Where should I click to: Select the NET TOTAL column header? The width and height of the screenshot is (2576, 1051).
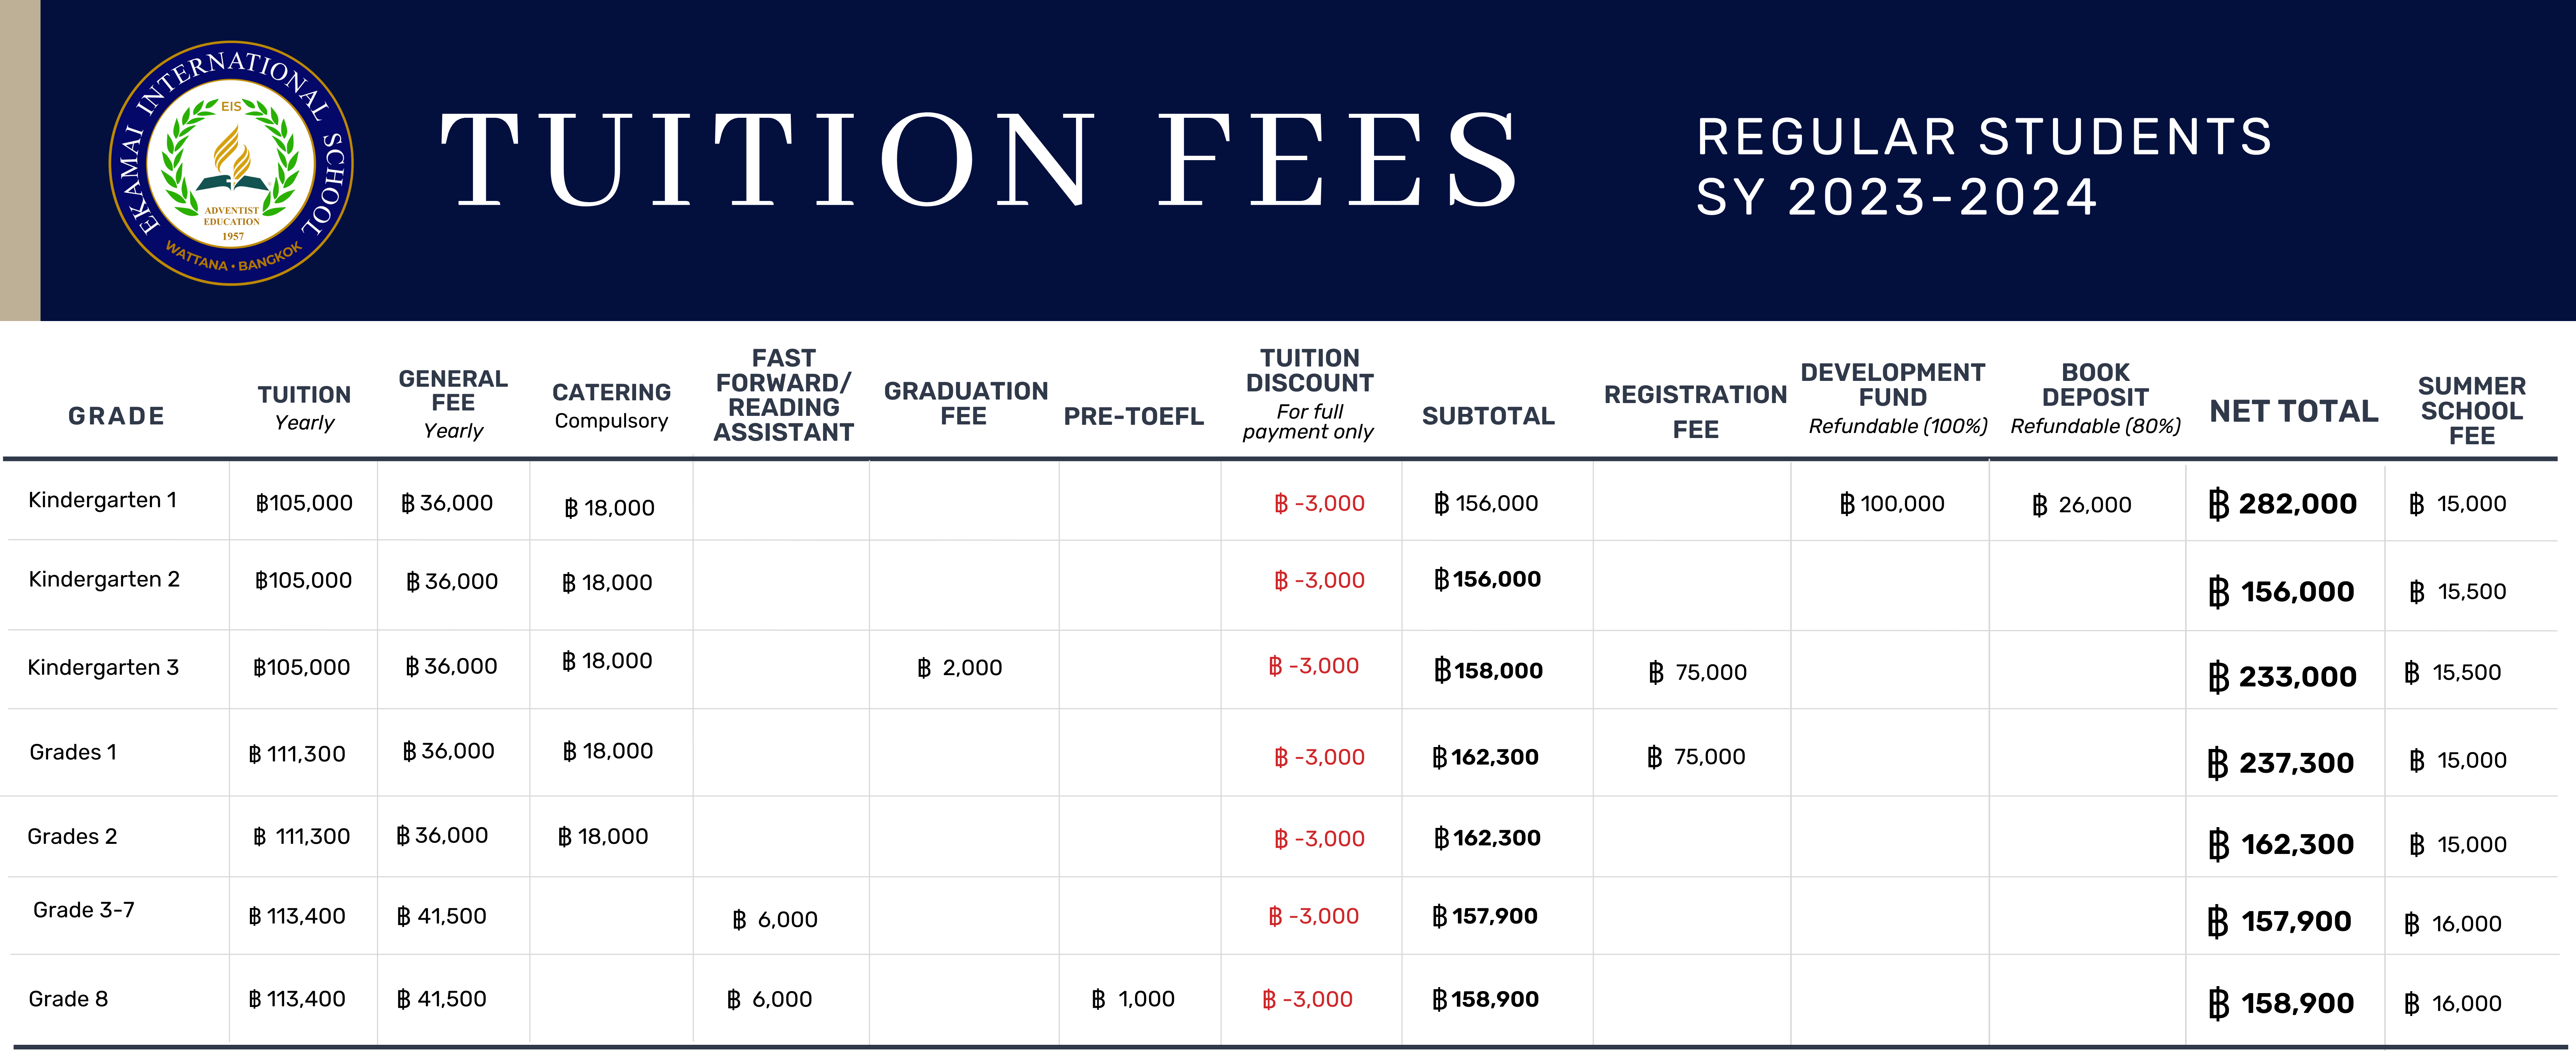click(x=2293, y=411)
